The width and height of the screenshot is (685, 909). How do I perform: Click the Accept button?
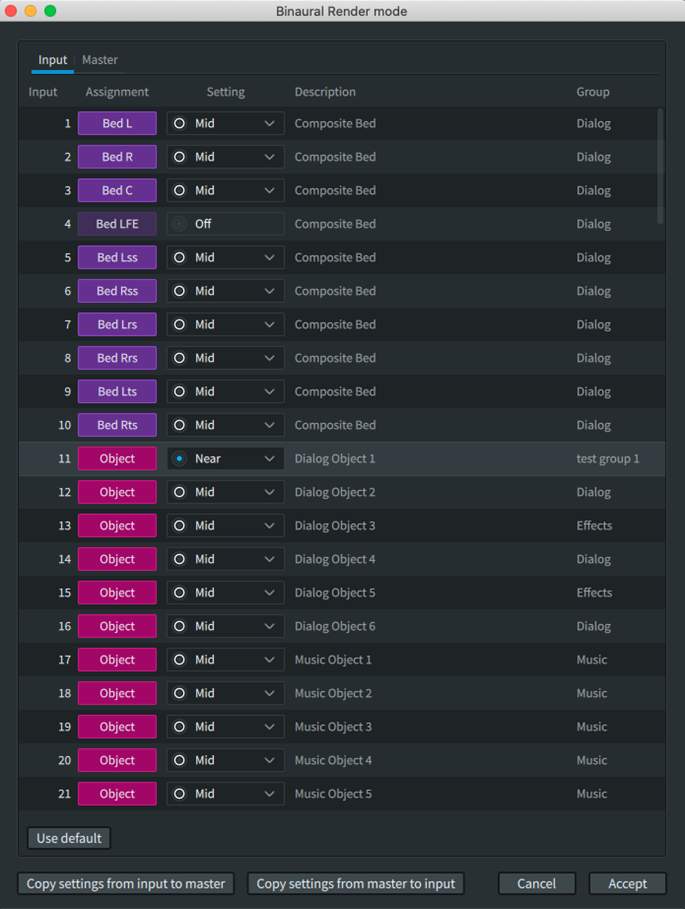tap(627, 883)
